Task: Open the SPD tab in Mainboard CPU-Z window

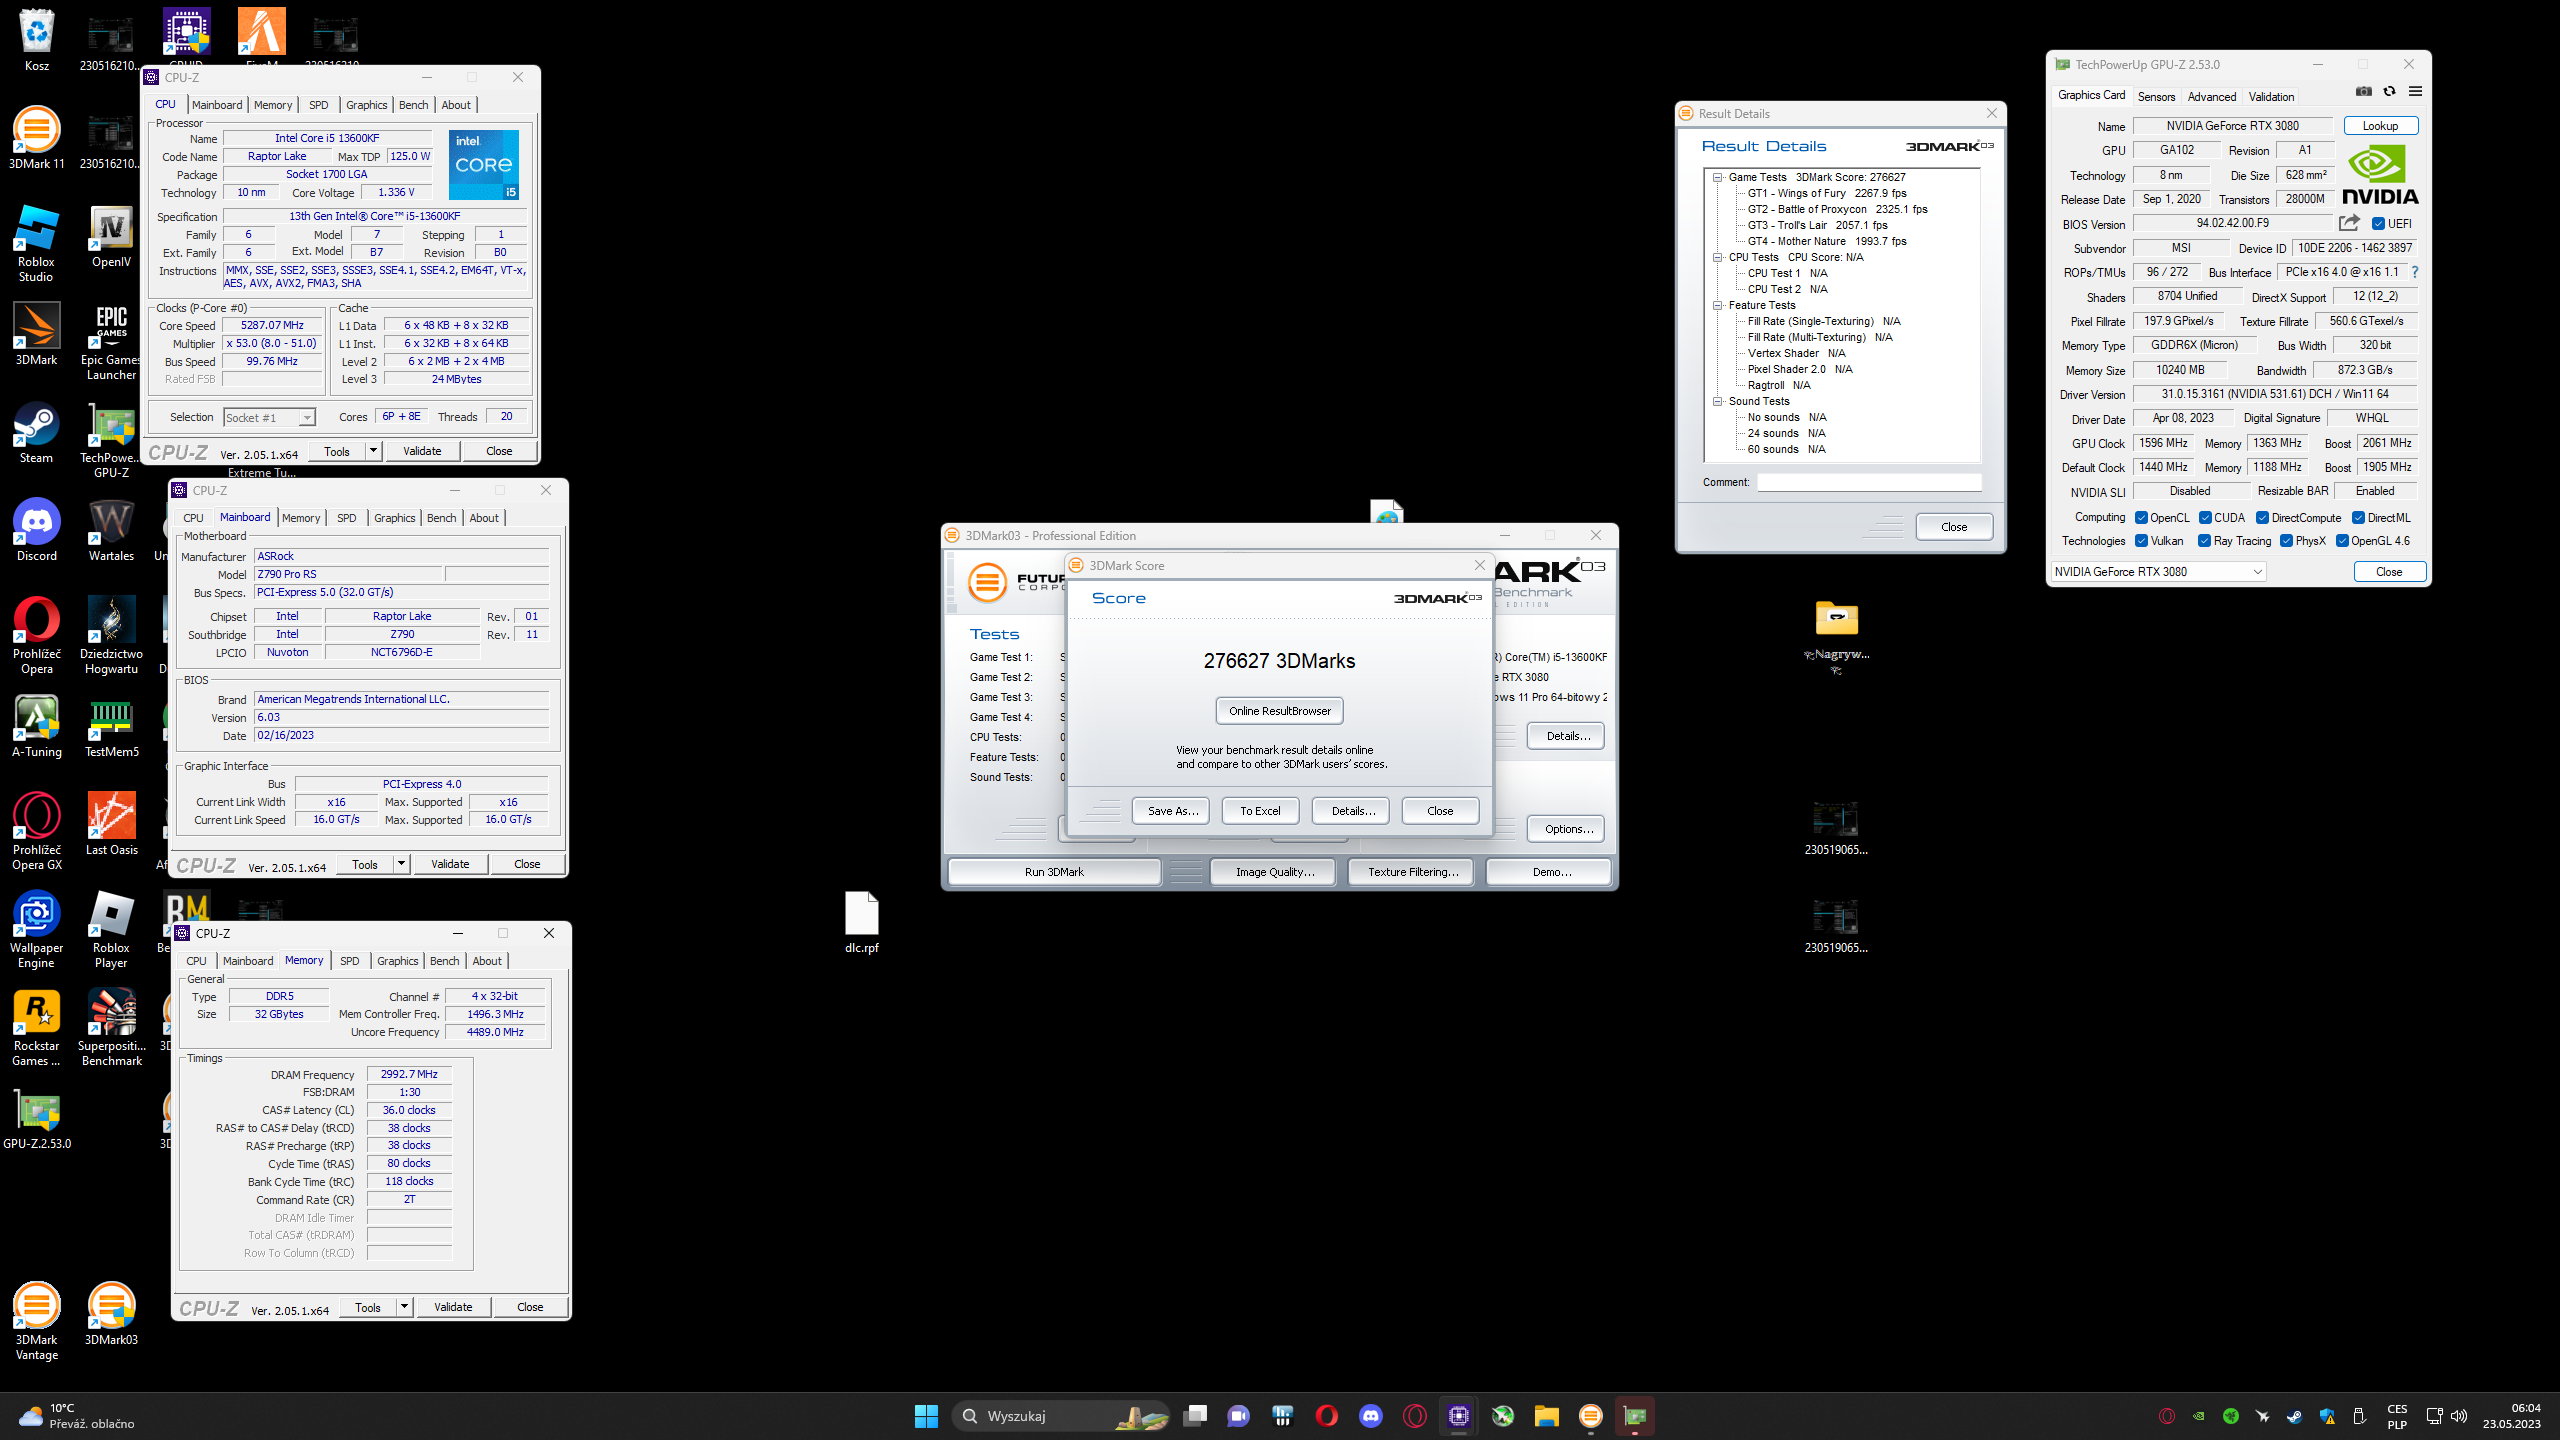Action: pos(346,518)
